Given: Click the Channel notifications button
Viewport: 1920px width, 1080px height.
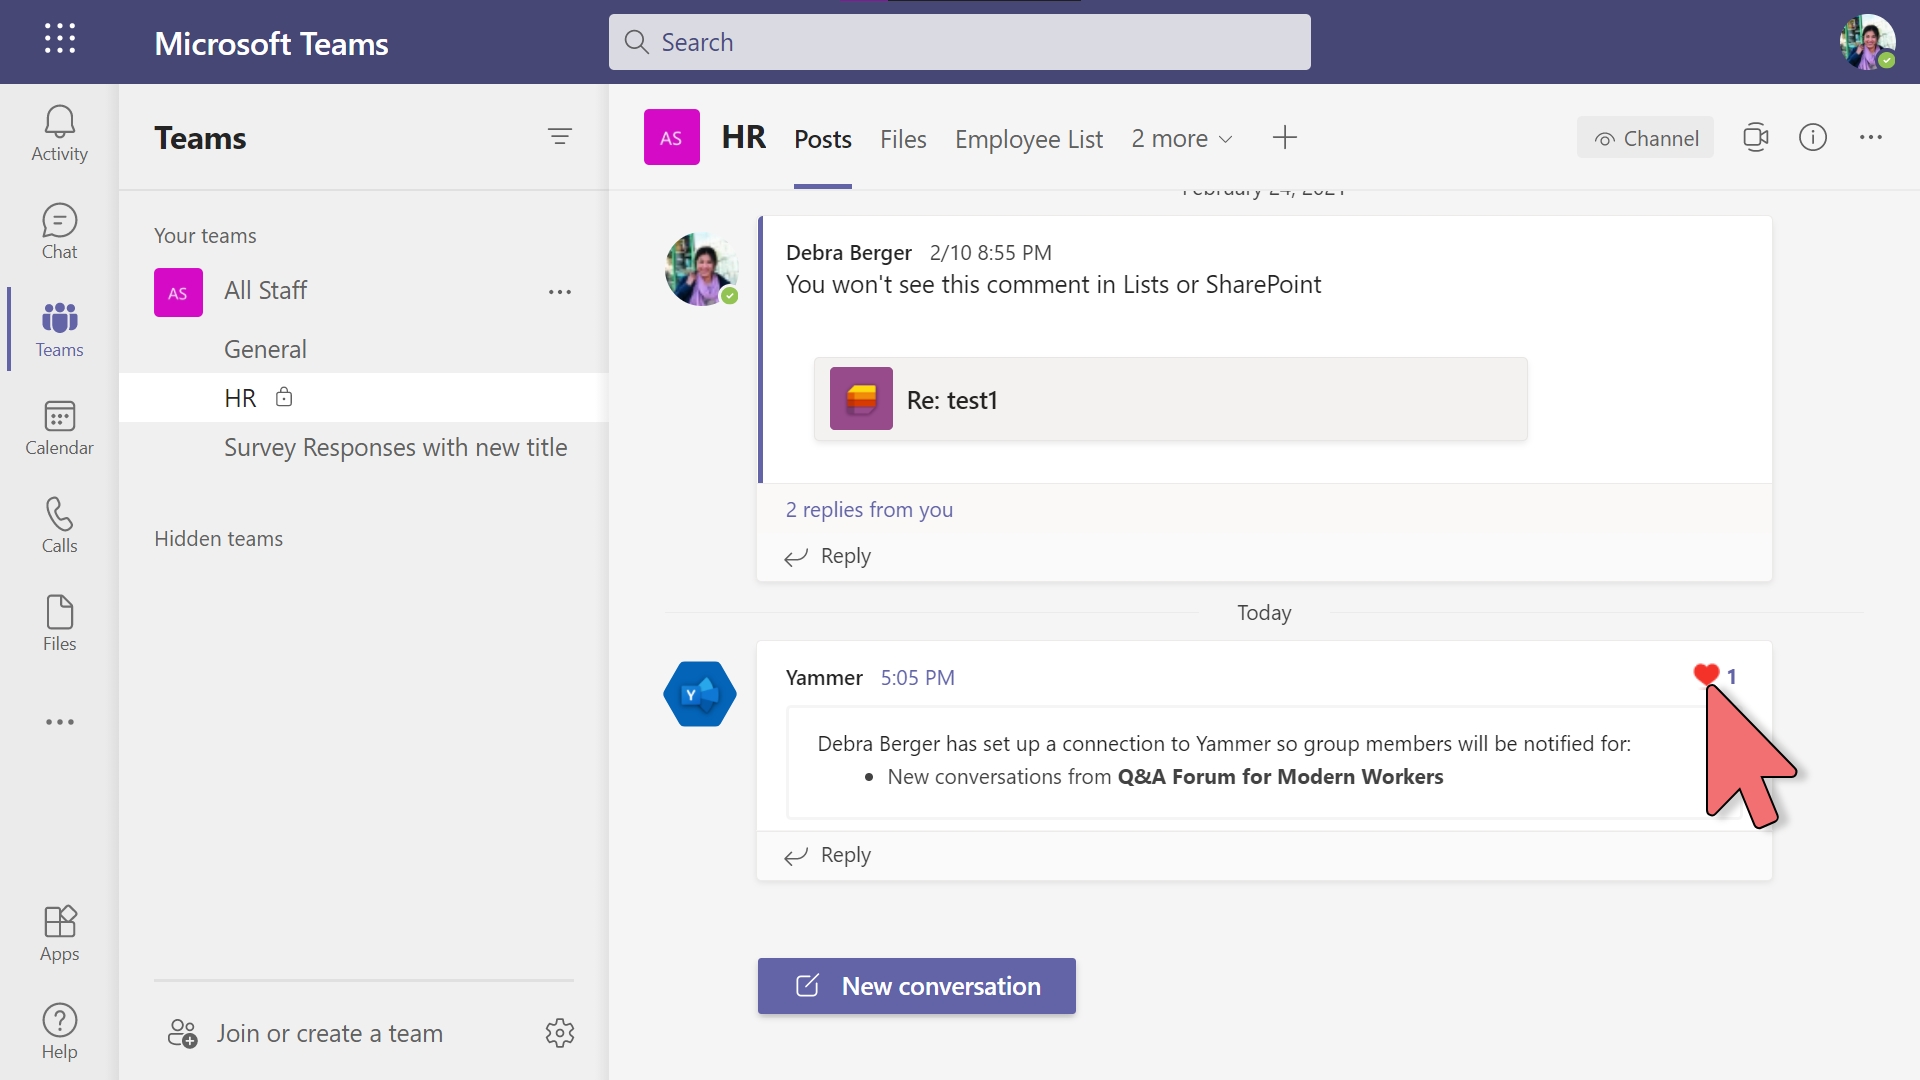Looking at the screenshot, I should (1645, 138).
